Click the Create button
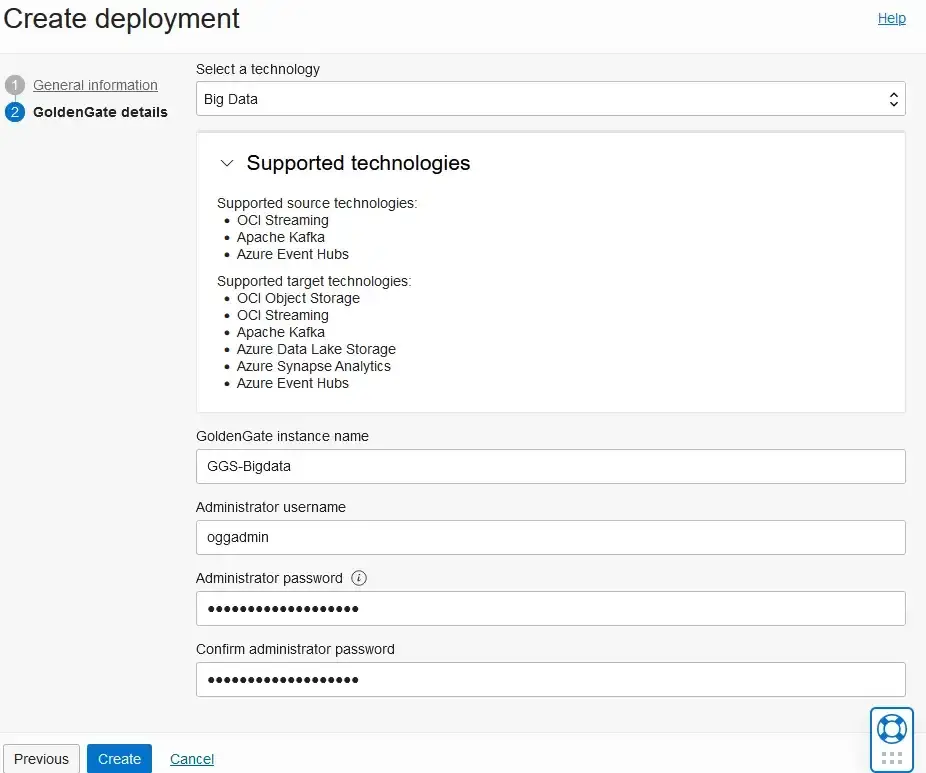 [119, 758]
